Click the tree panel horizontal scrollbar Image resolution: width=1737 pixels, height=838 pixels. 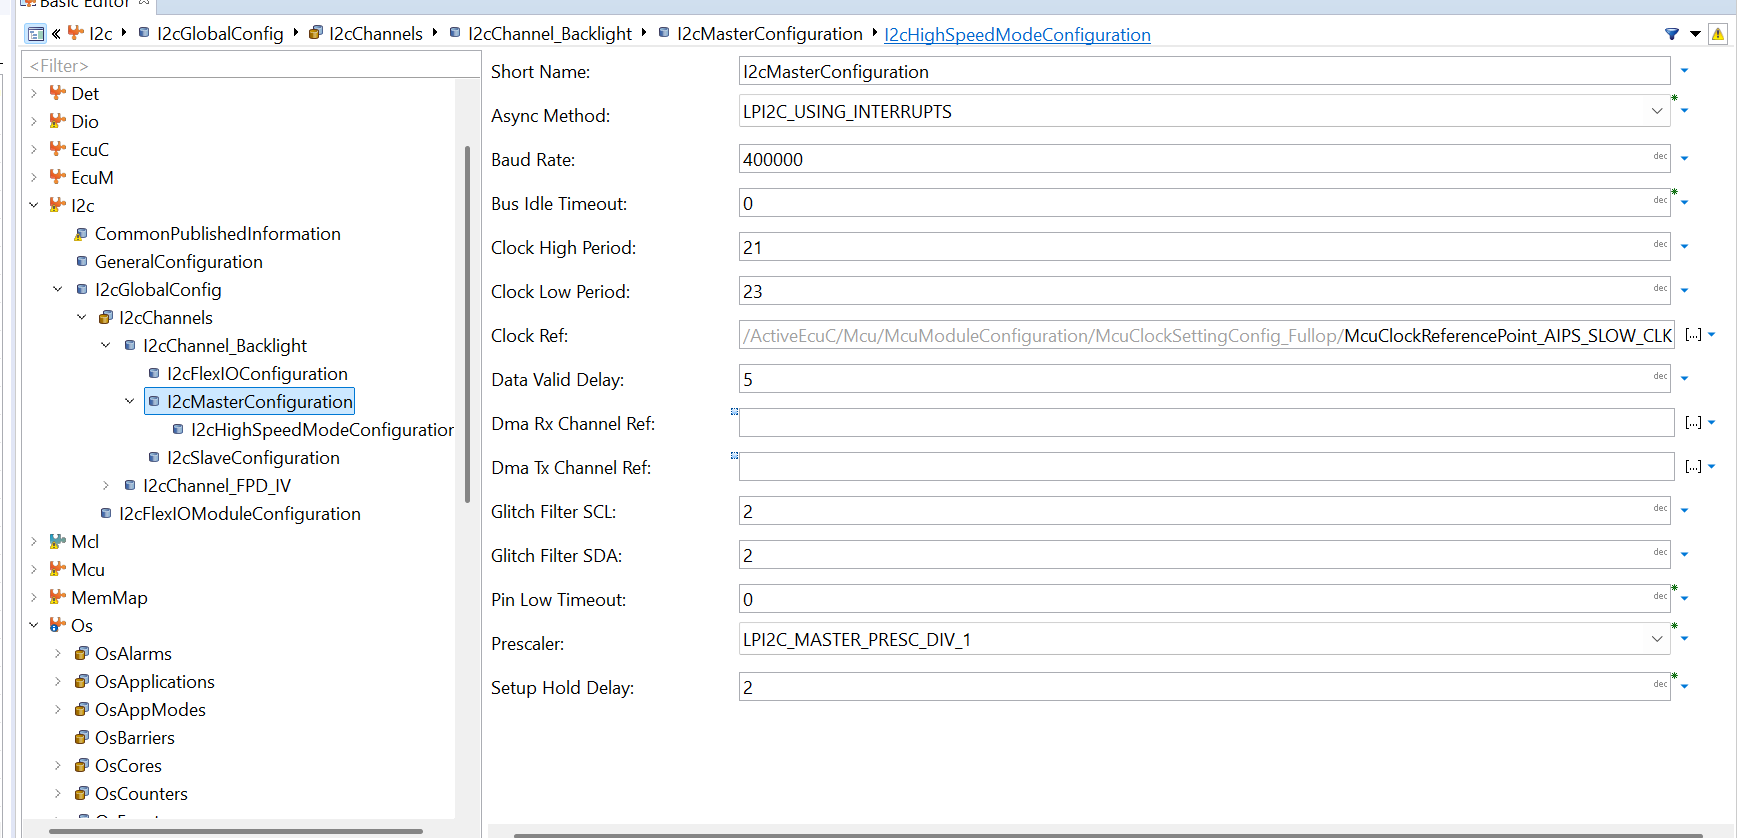236,831
